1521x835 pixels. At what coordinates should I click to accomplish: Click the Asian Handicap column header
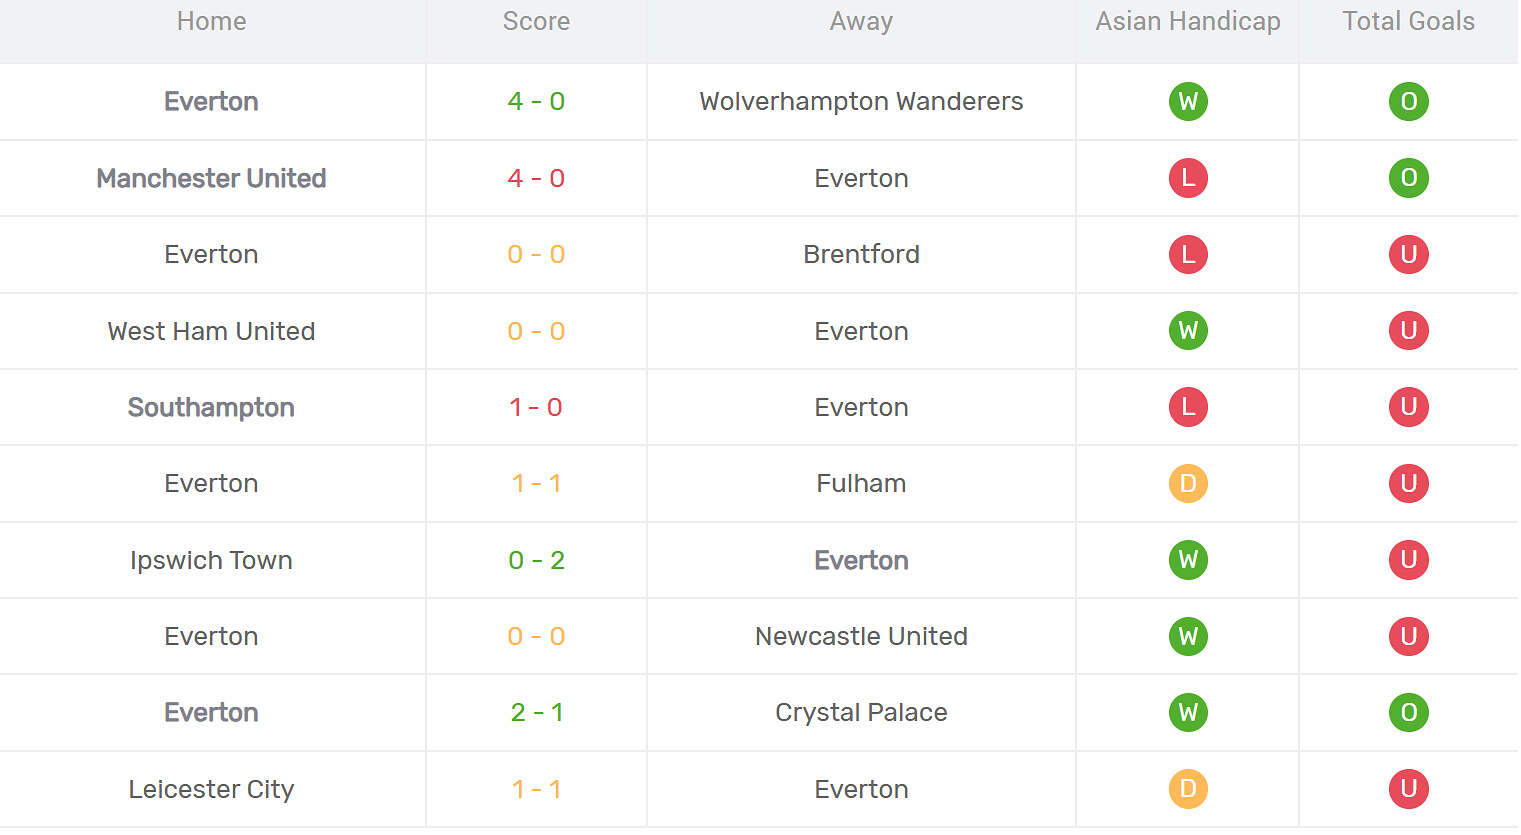1188,21
